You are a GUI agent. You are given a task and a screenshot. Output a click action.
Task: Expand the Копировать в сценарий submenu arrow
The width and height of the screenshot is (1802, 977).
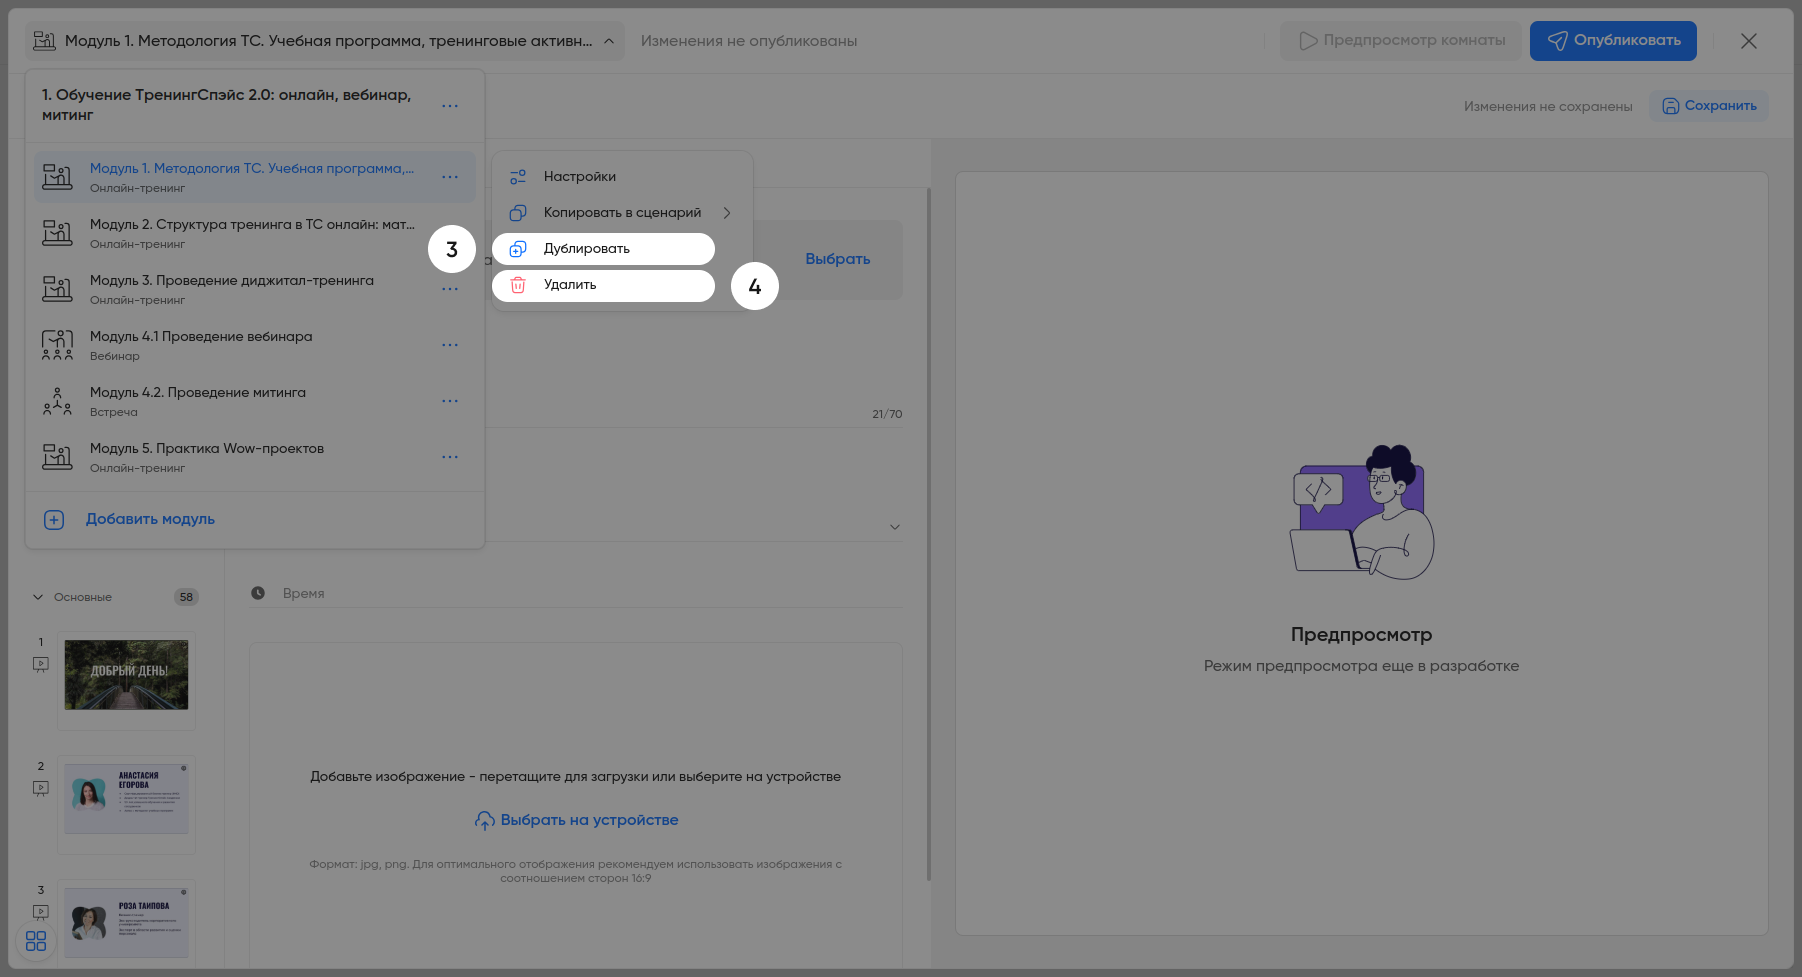tap(727, 213)
